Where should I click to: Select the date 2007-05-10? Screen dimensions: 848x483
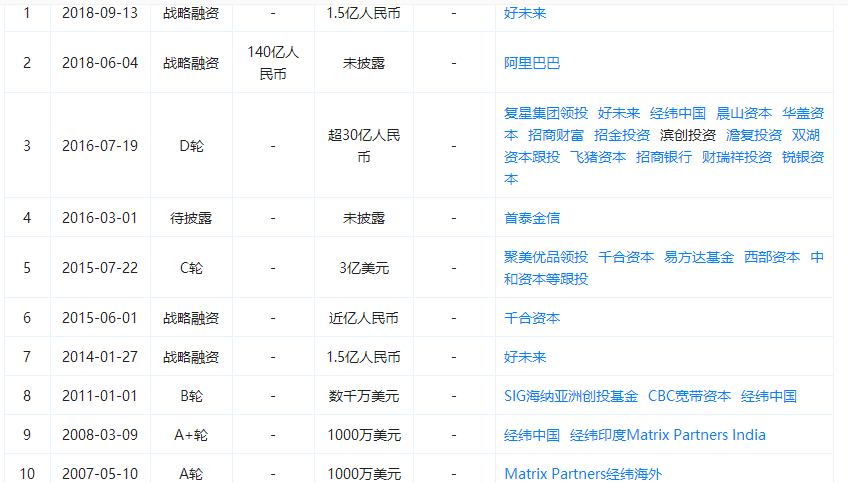100,474
